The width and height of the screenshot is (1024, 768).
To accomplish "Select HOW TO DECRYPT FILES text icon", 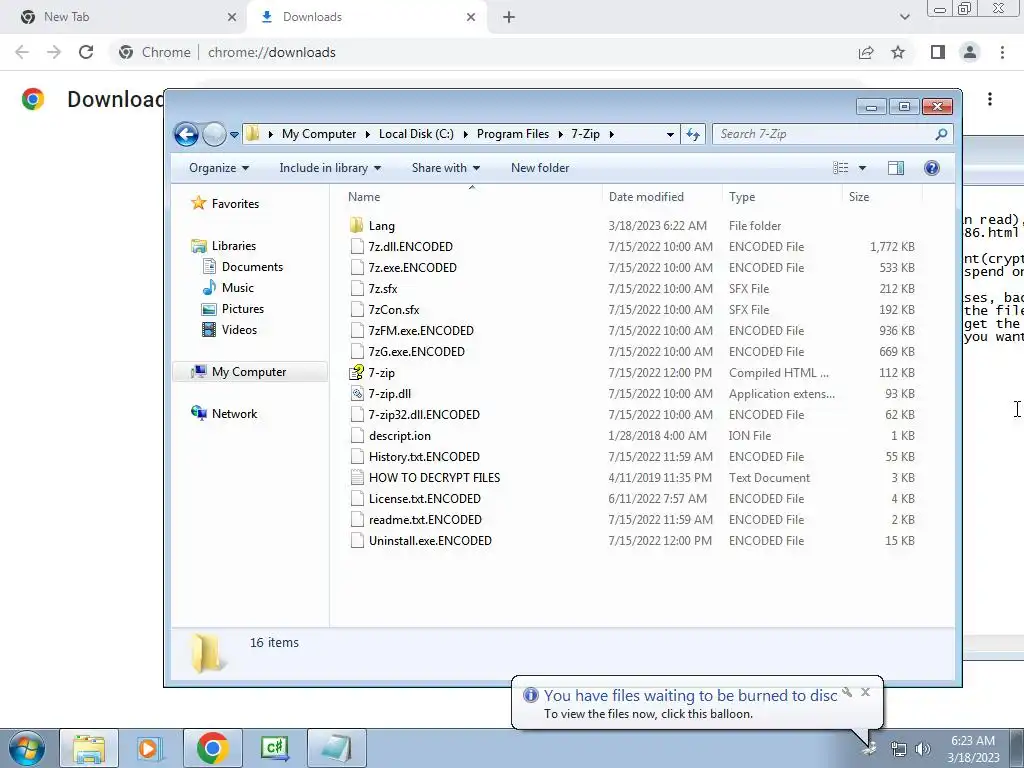I will [x=357, y=477].
